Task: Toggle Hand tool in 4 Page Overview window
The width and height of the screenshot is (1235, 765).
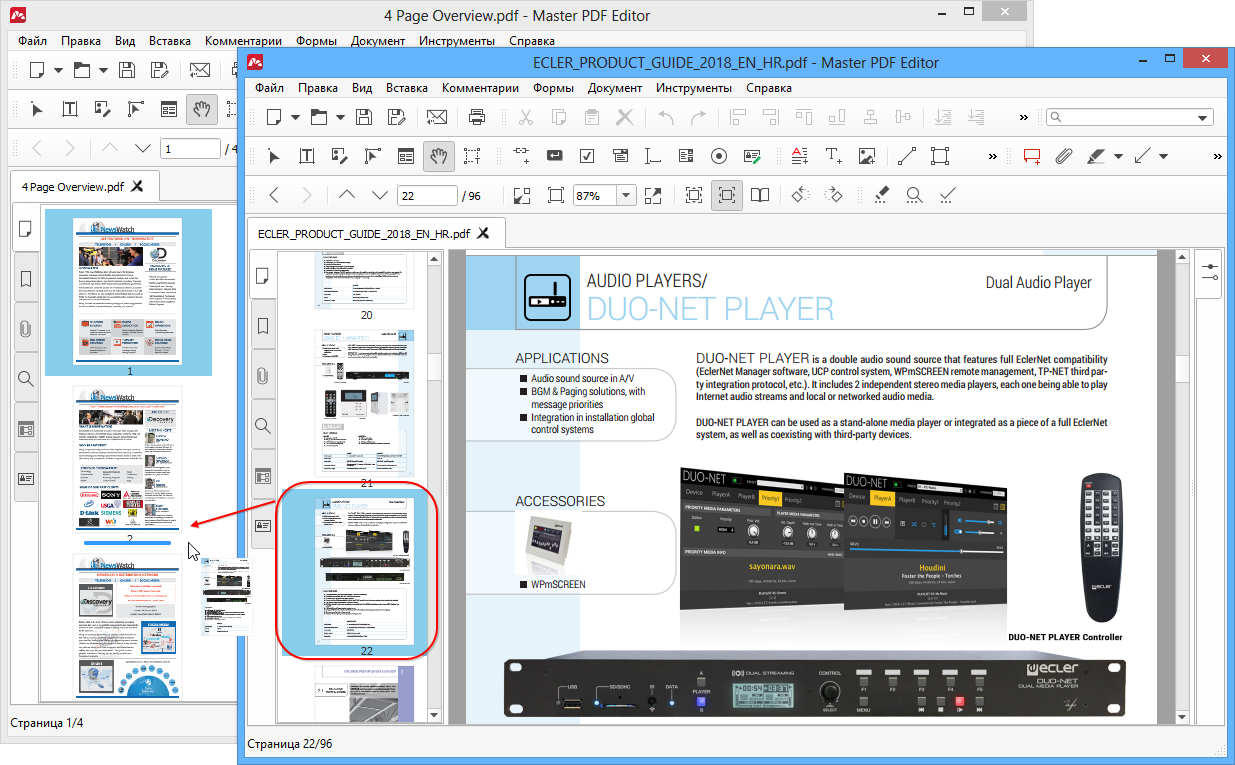Action: tap(202, 109)
